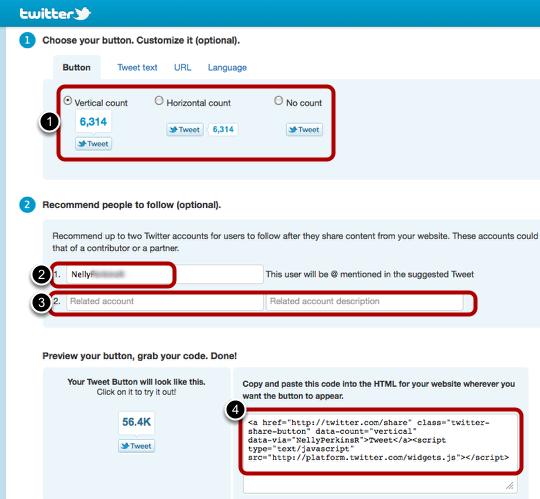The height and width of the screenshot is (499, 540).
Task: Click the Related account description field
Action: (365, 301)
